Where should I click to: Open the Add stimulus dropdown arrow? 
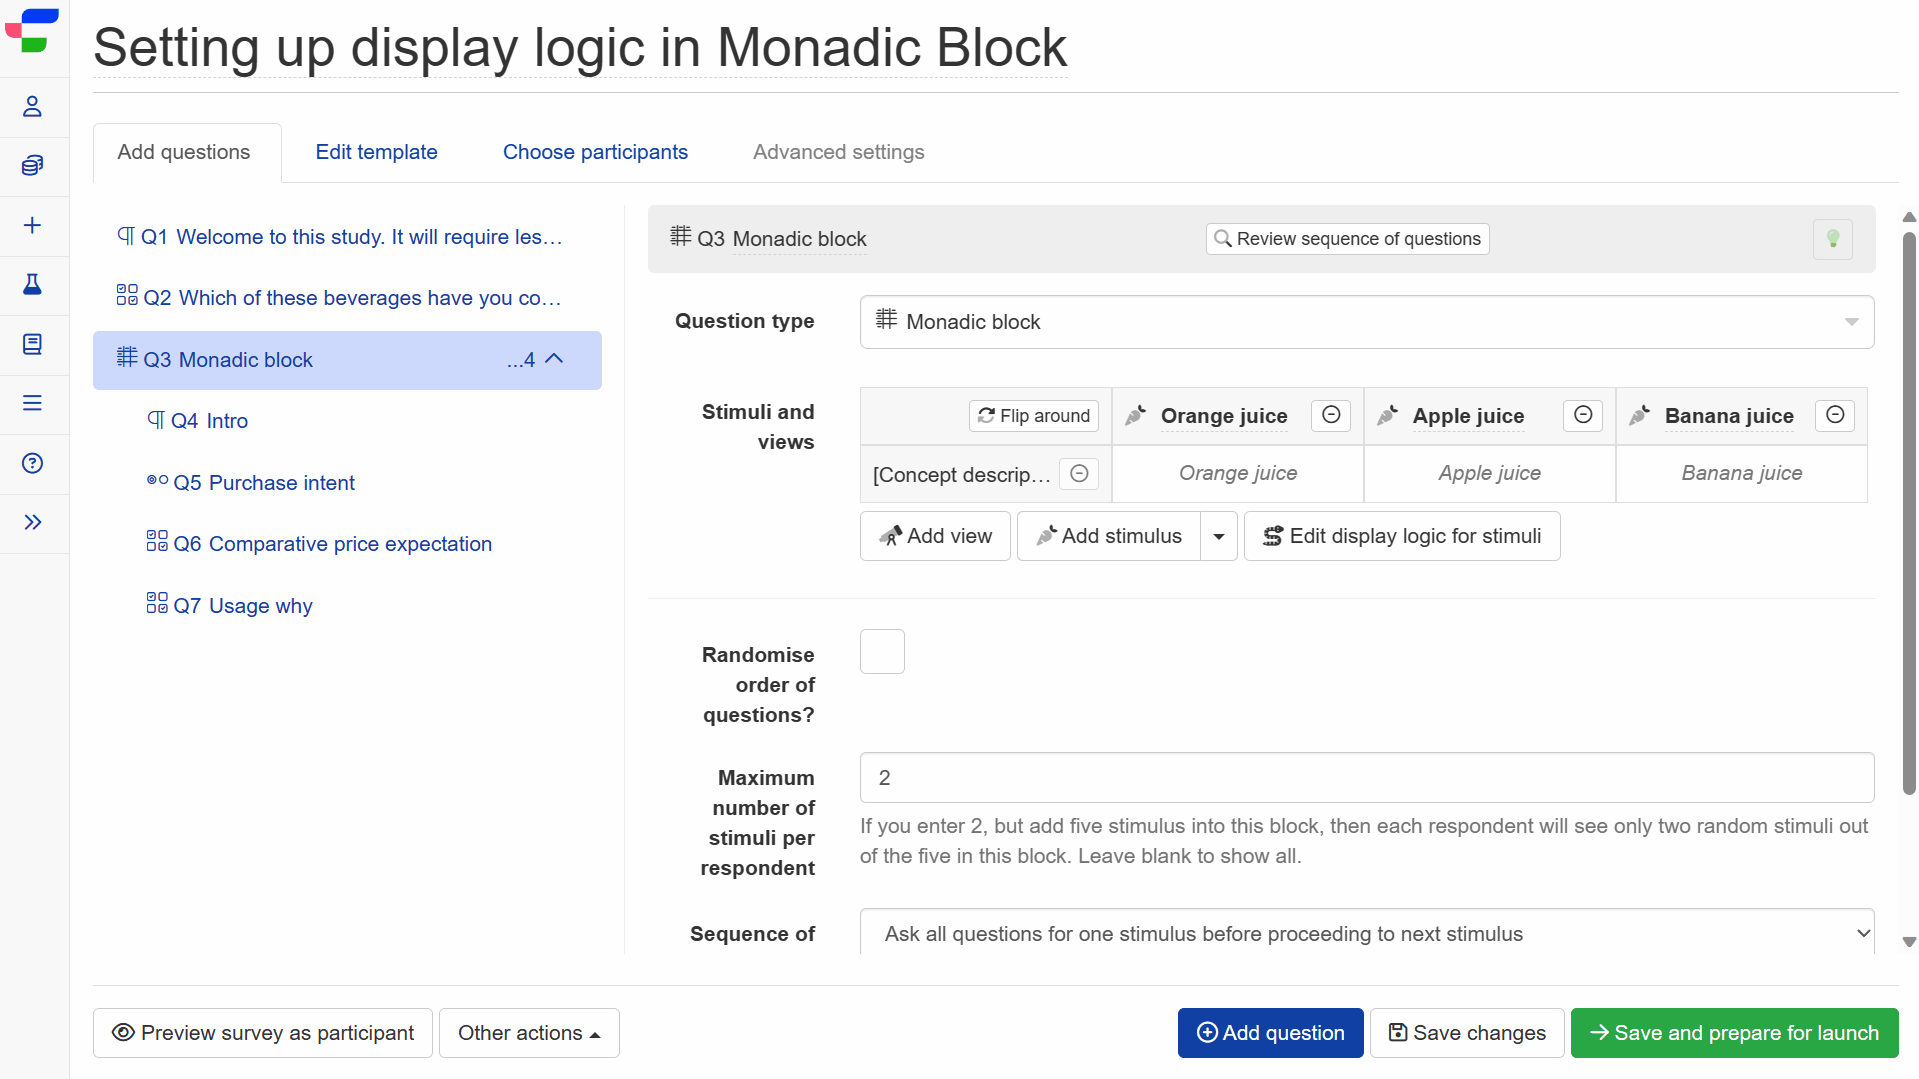pos(1219,536)
